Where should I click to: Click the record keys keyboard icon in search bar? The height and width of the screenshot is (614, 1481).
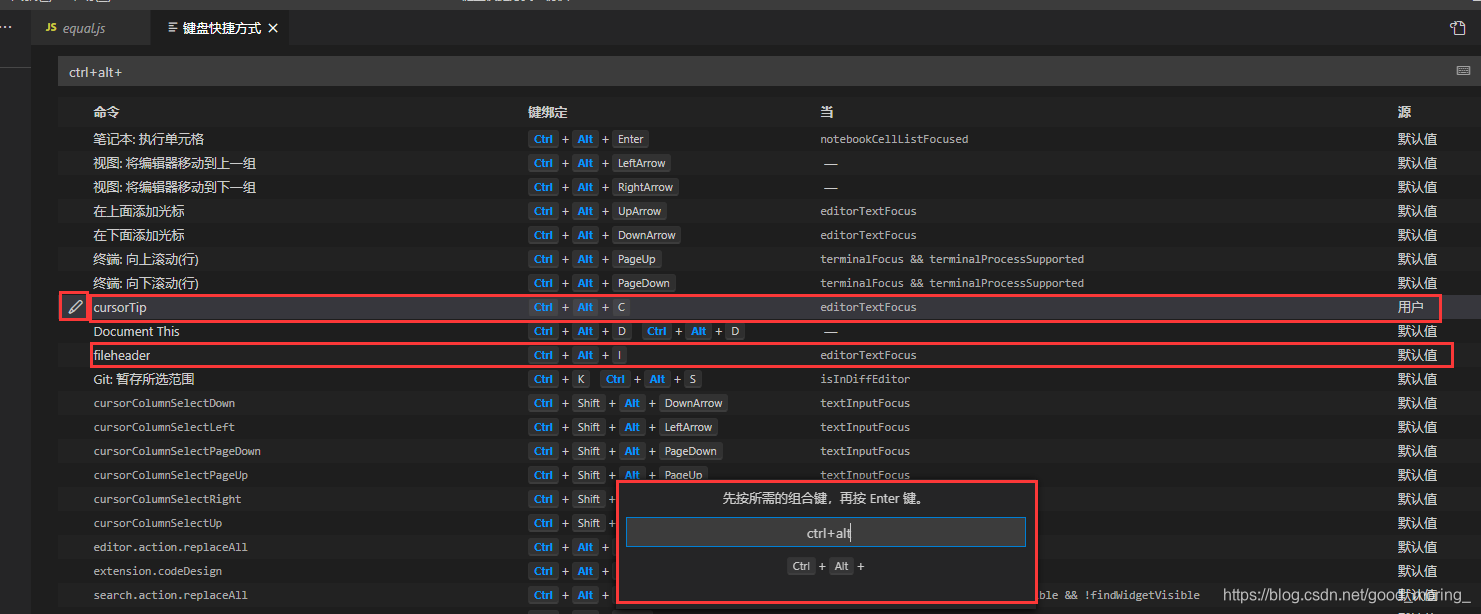1463,71
